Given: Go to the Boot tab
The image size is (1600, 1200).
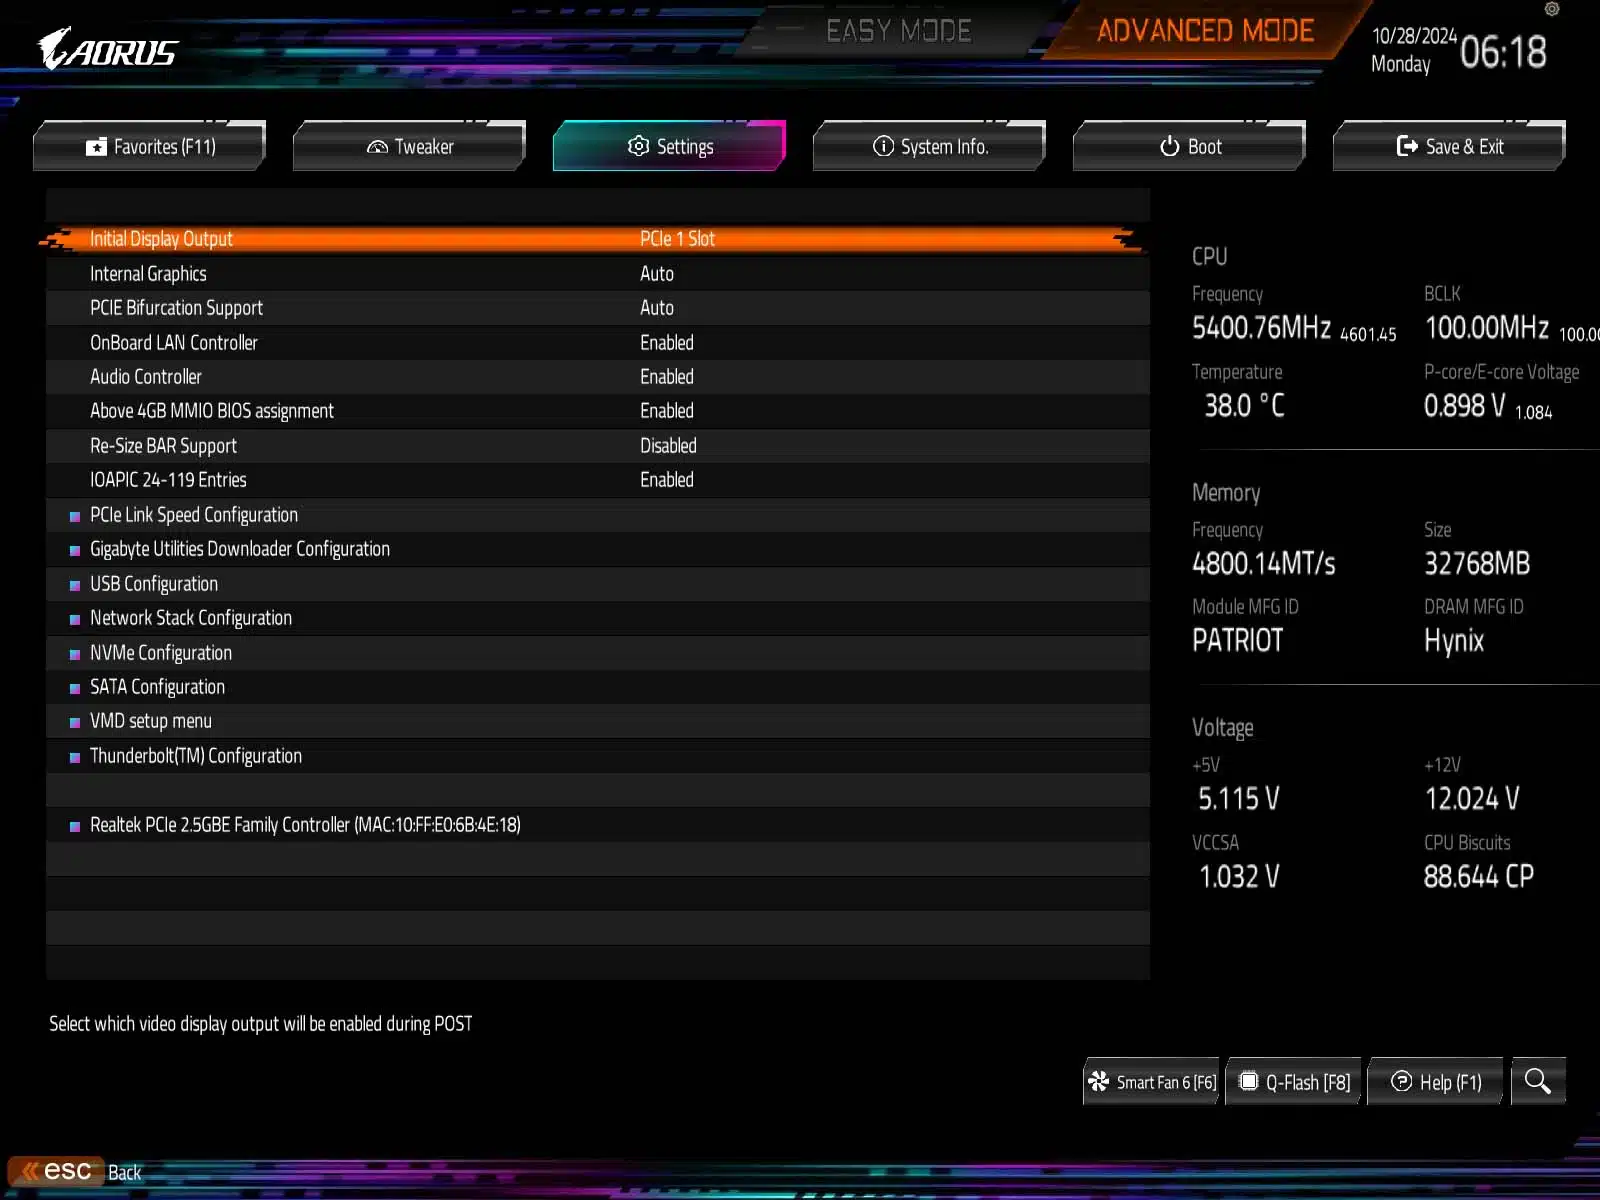Looking at the screenshot, I should click(1190, 146).
